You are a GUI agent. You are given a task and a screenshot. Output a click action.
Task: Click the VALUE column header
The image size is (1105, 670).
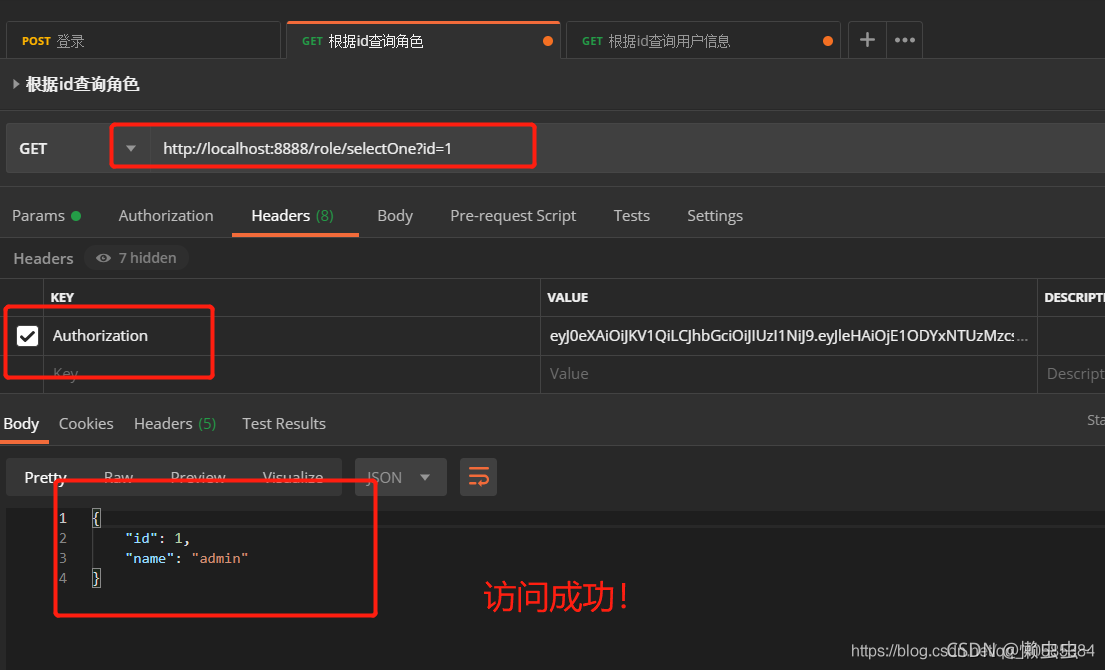(567, 297)
